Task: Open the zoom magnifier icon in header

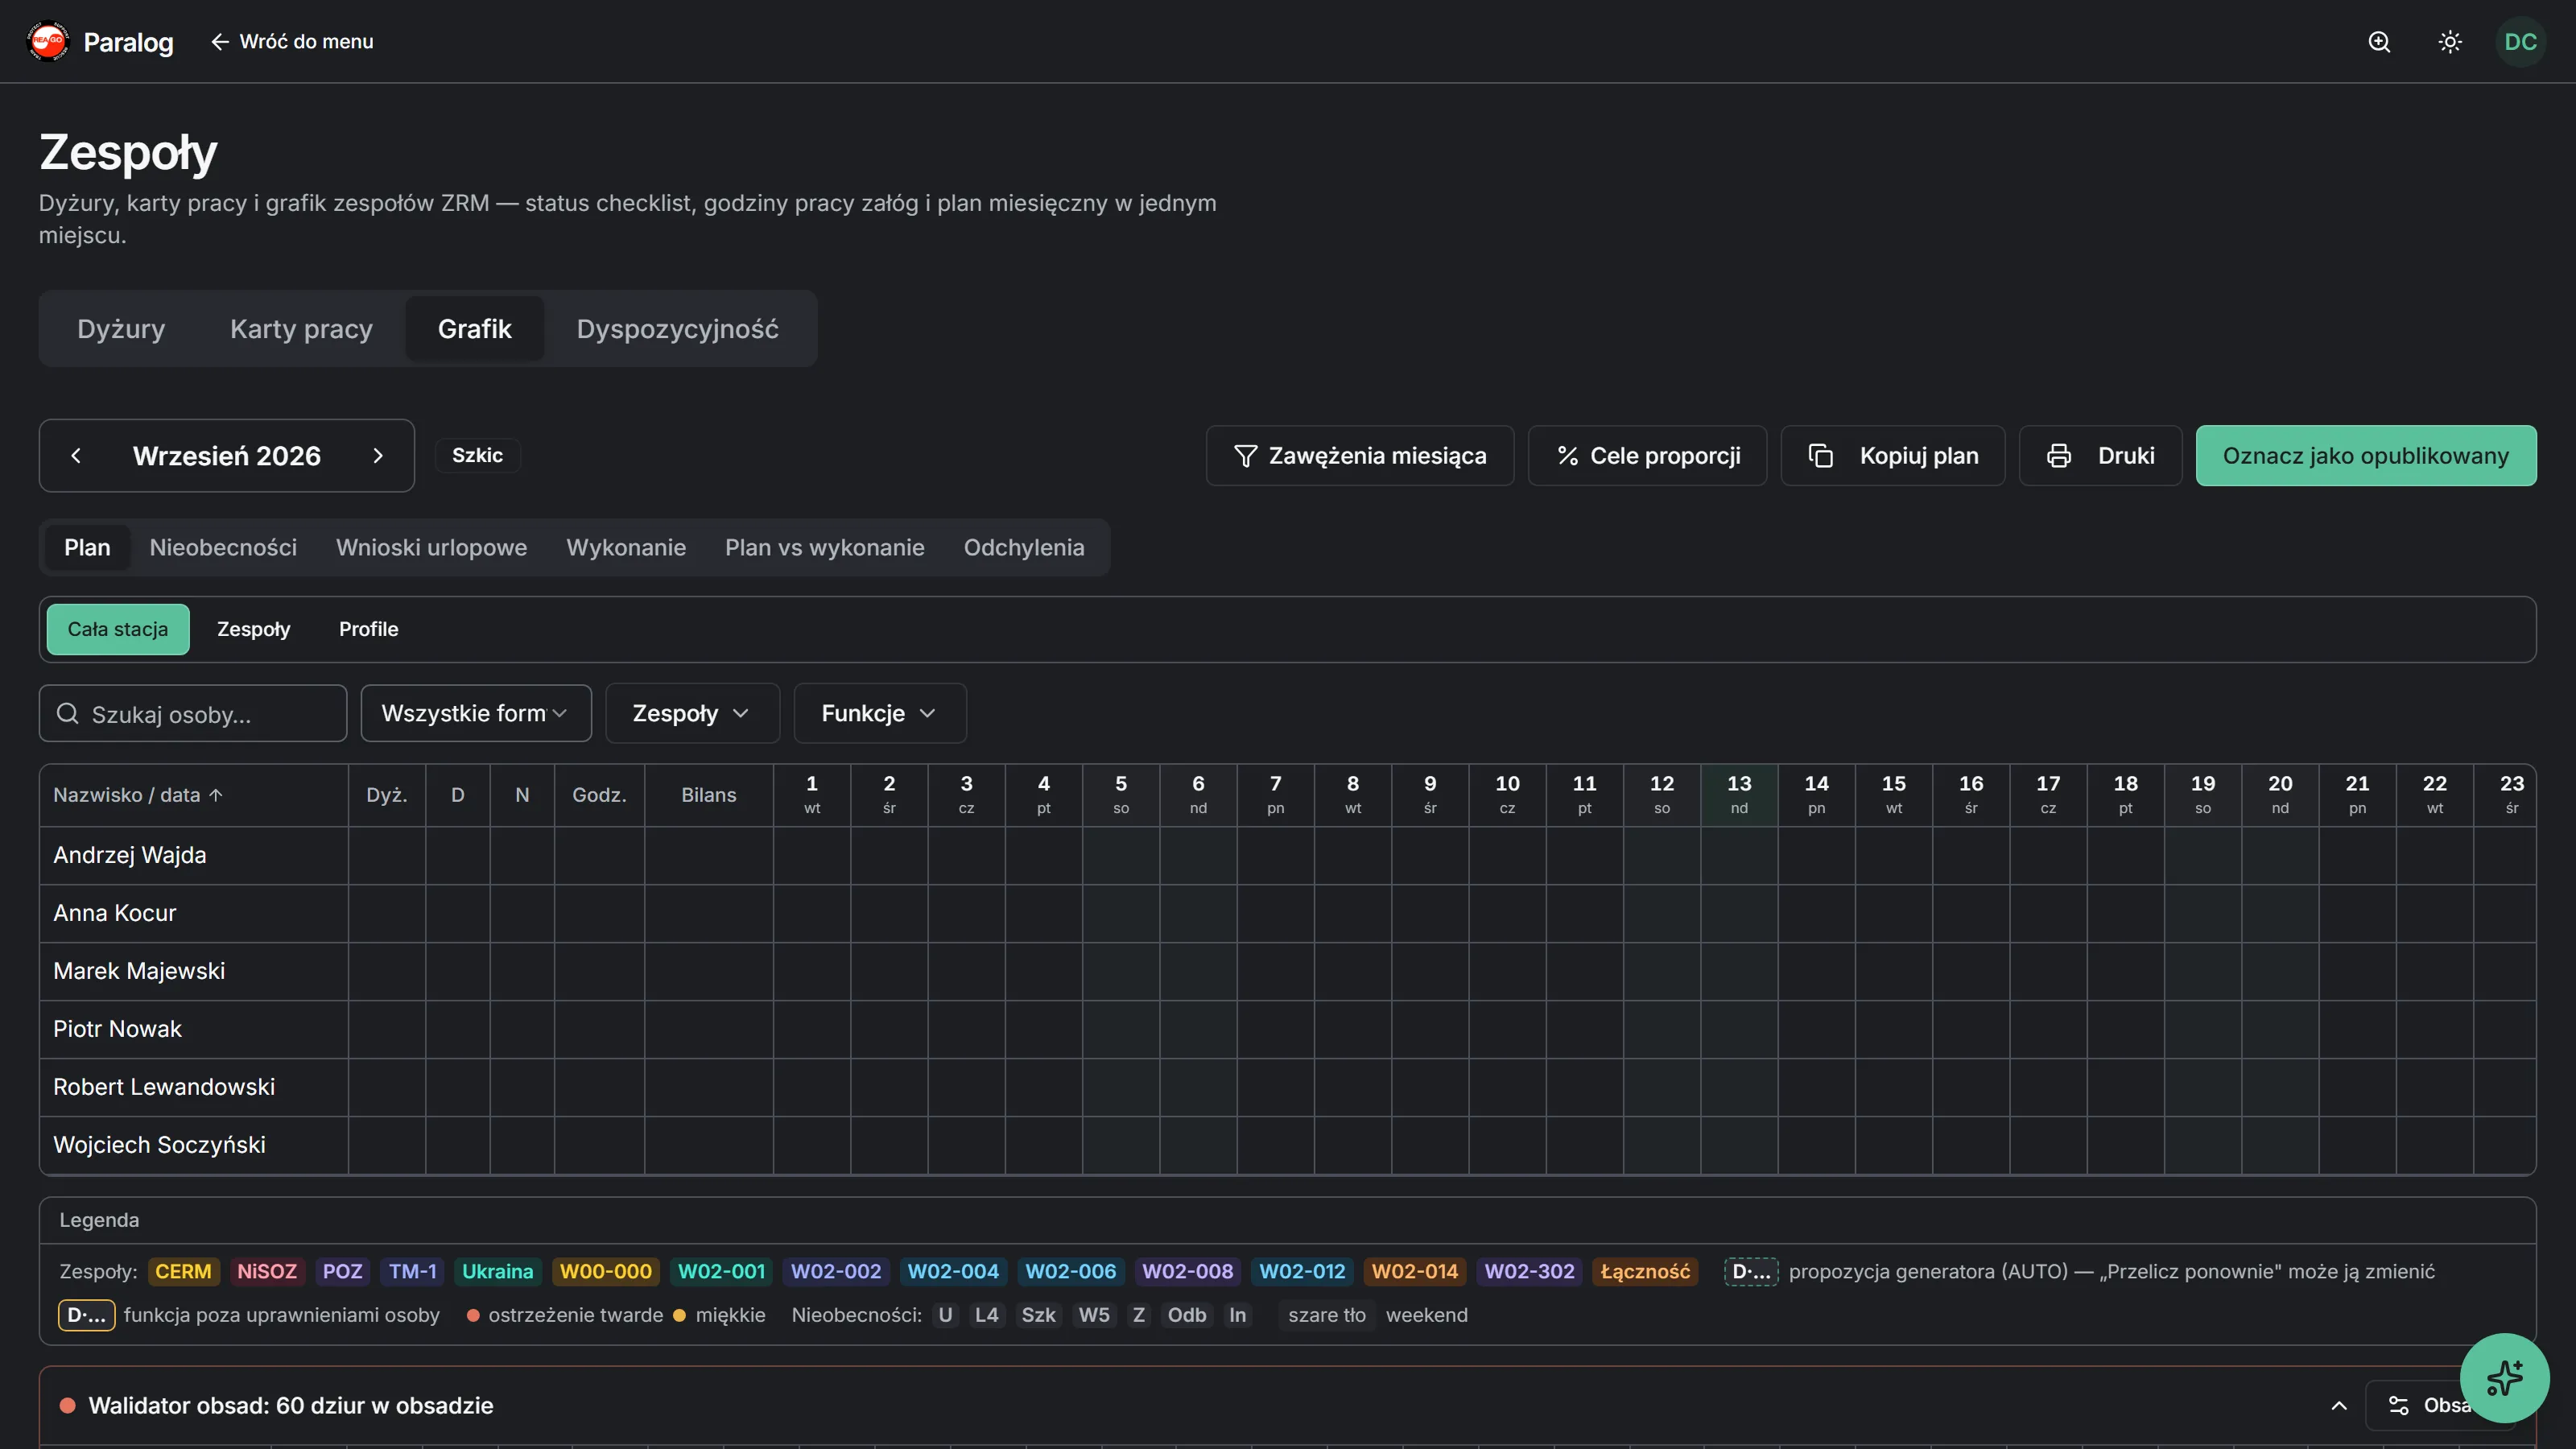Action: tap(2379, 41)
